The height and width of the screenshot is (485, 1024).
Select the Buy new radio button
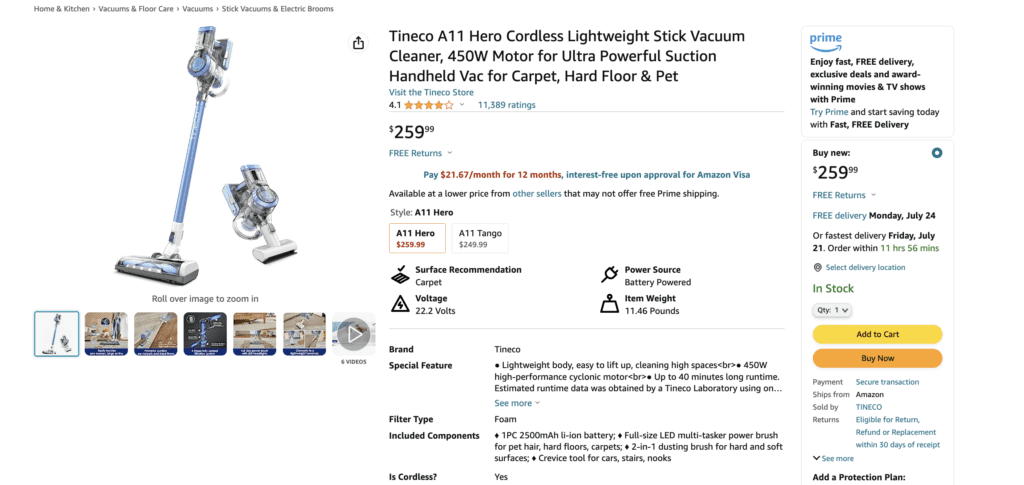click(936, 153)
